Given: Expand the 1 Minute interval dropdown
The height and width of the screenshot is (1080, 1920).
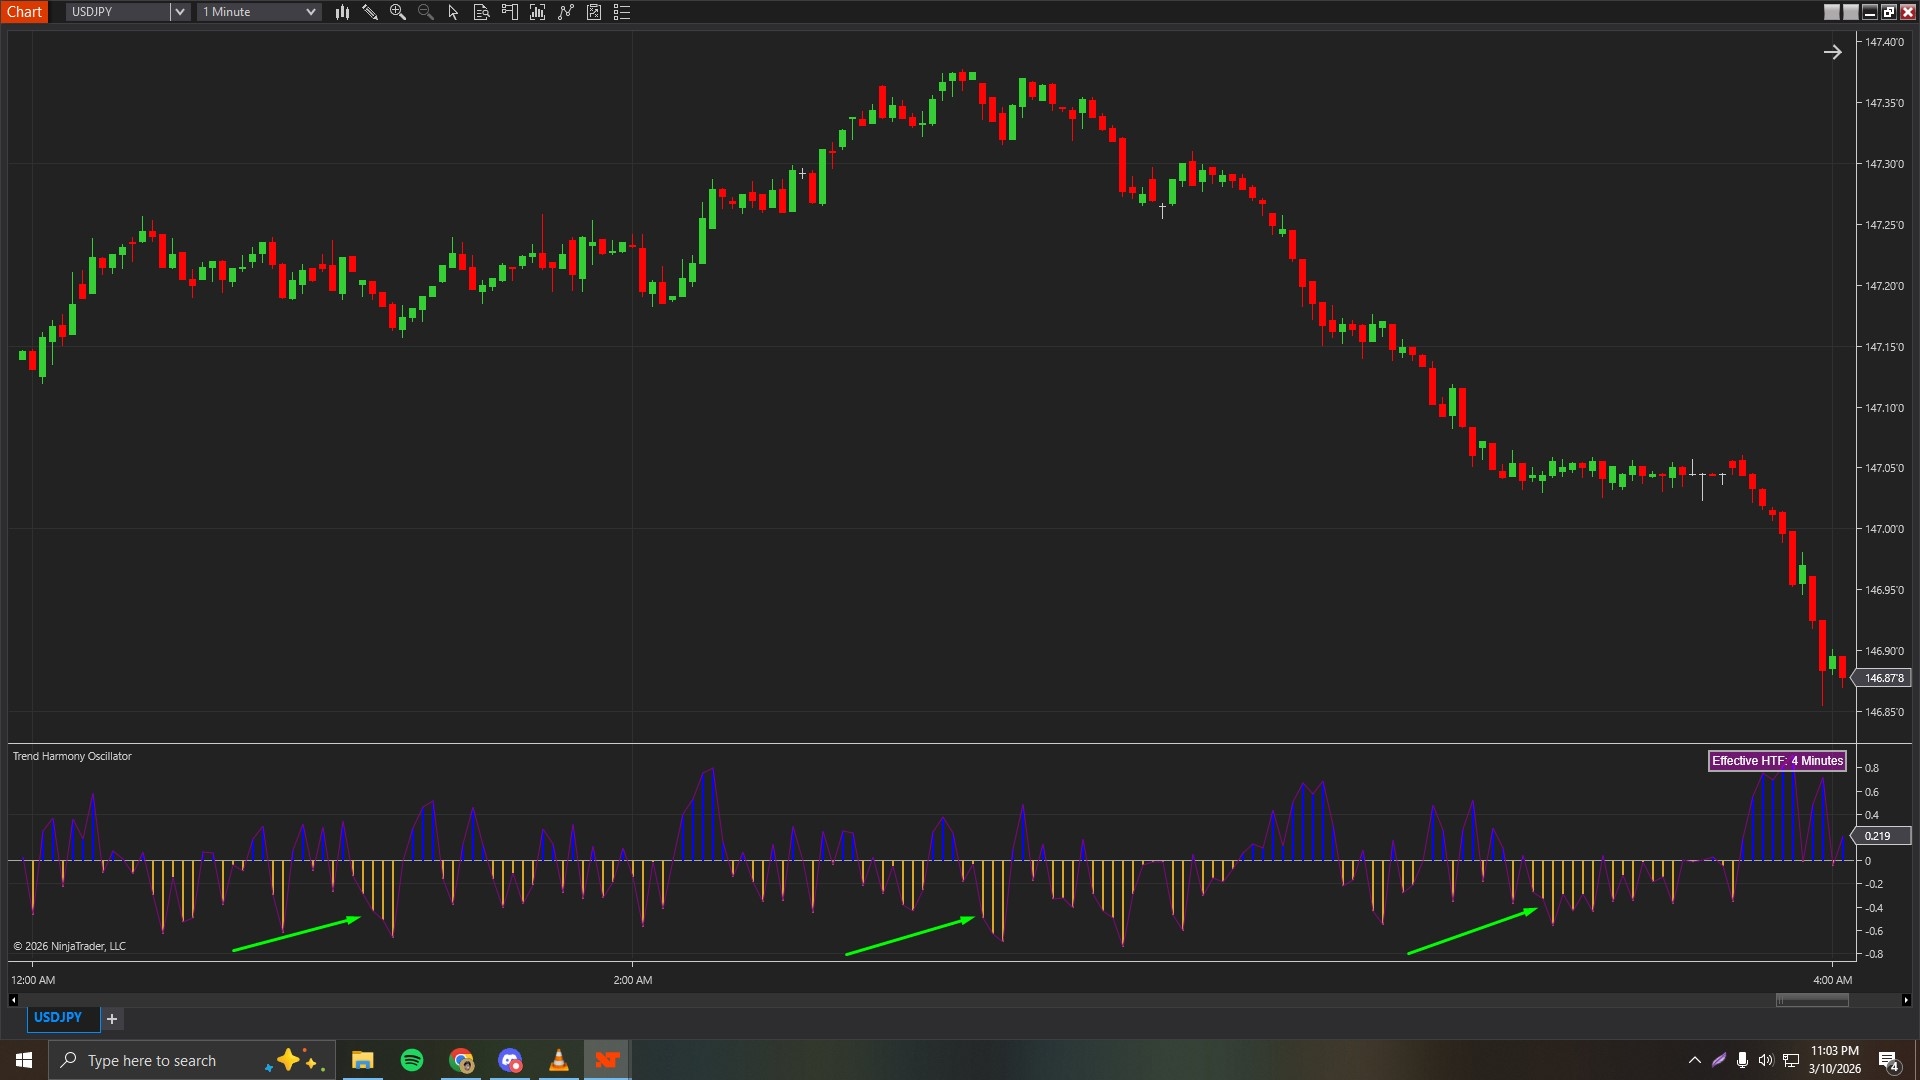Looking at the screenshot, I should tap(310, 12).
